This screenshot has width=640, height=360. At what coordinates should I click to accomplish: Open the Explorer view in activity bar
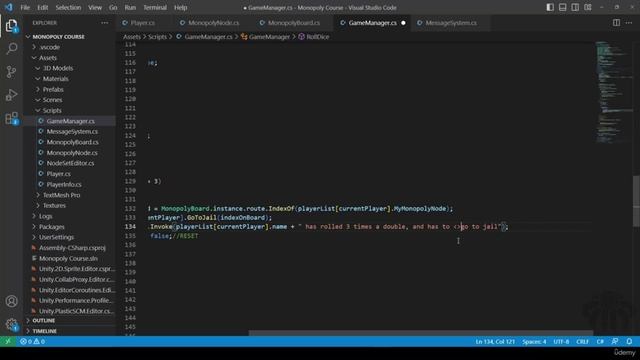11,26
